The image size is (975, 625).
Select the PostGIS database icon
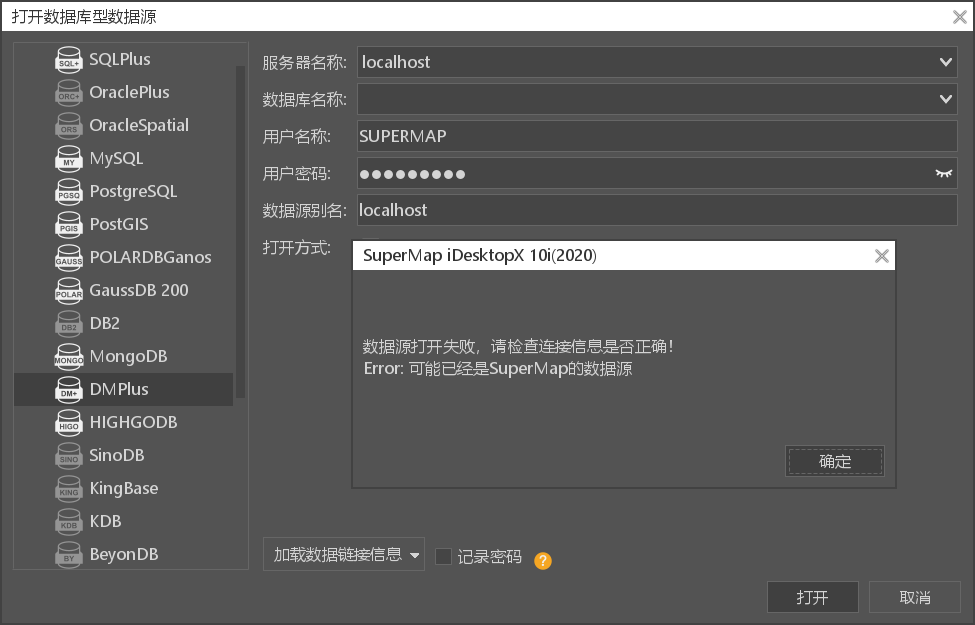68,225
